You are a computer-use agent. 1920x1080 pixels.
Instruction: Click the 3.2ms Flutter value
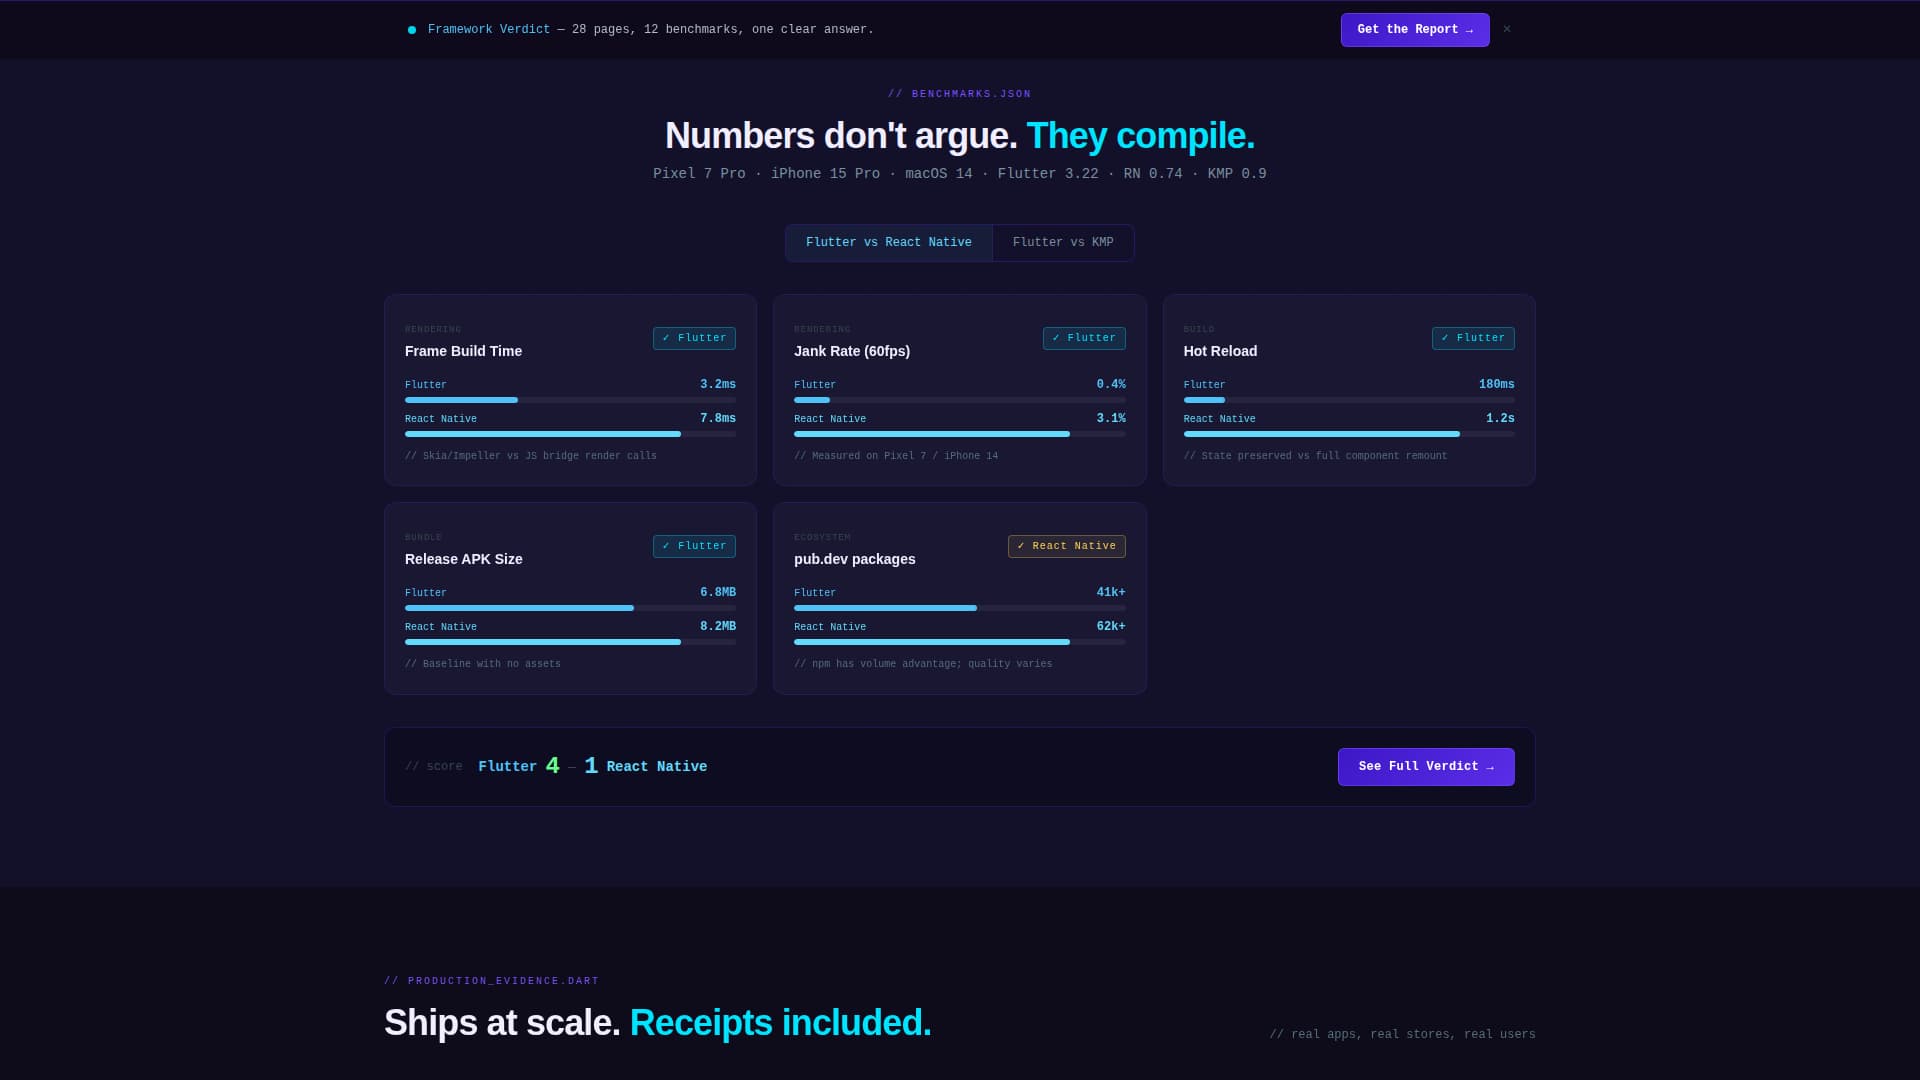point(718,385)
